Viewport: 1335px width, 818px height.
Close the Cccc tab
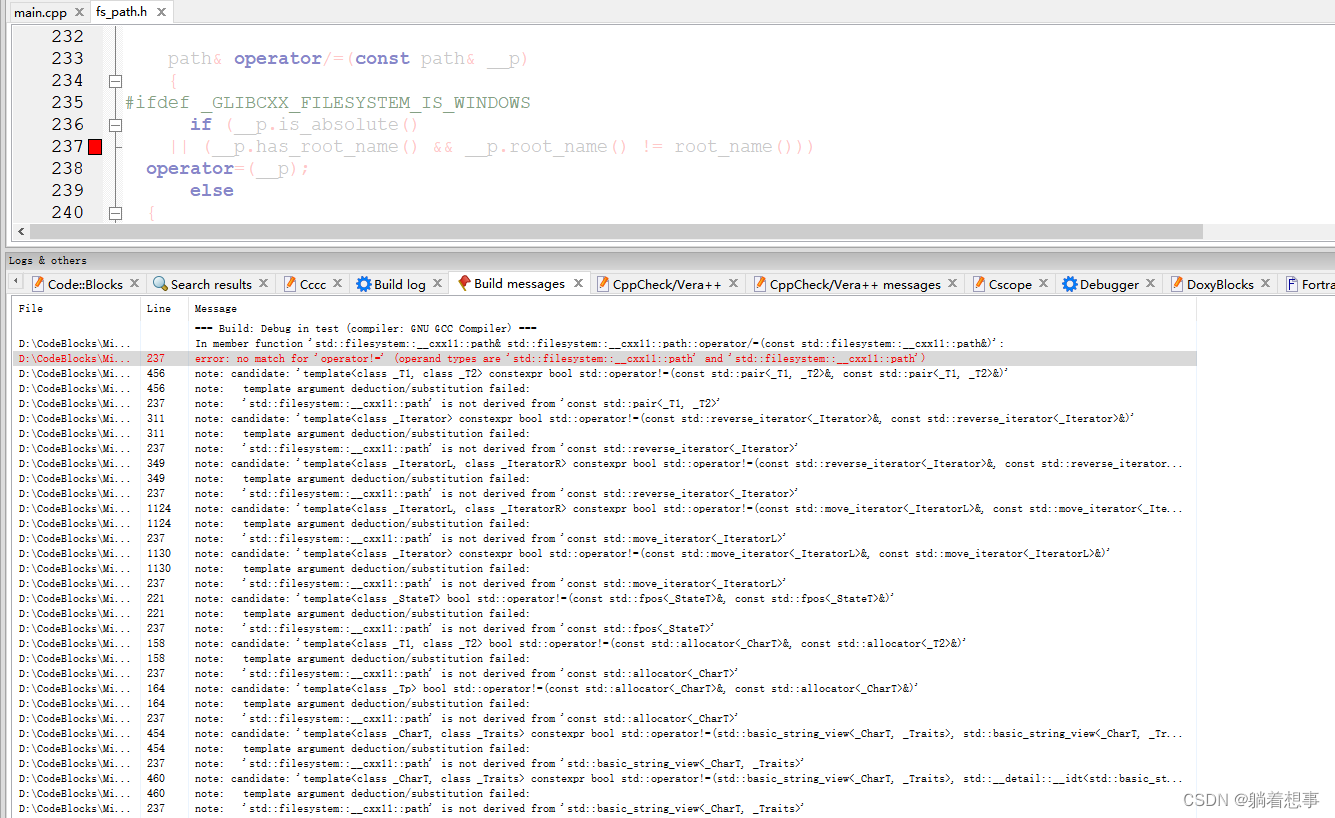click(338, 284)
